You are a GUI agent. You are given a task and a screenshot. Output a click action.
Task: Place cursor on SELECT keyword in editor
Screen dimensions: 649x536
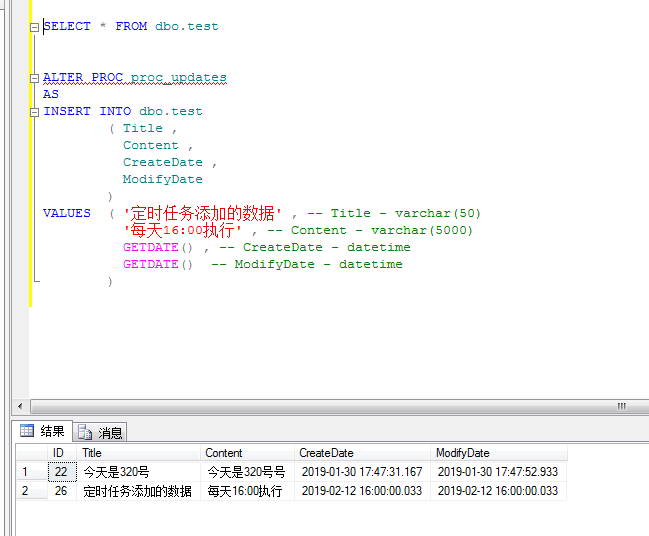point(67,26)
